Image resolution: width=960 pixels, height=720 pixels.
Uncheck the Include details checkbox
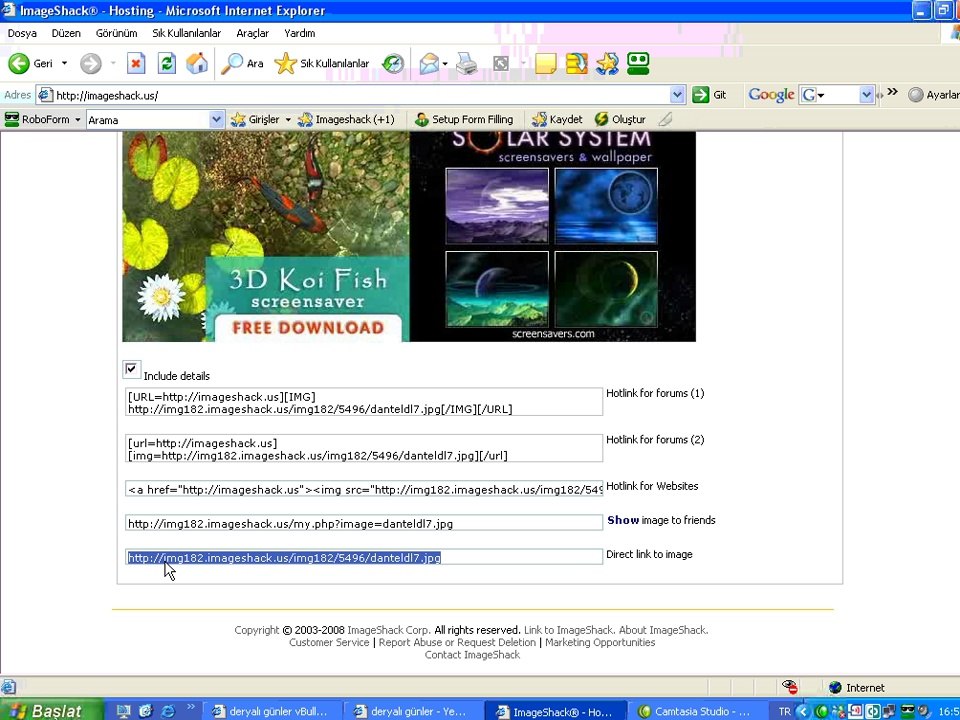tap(131, 369)
